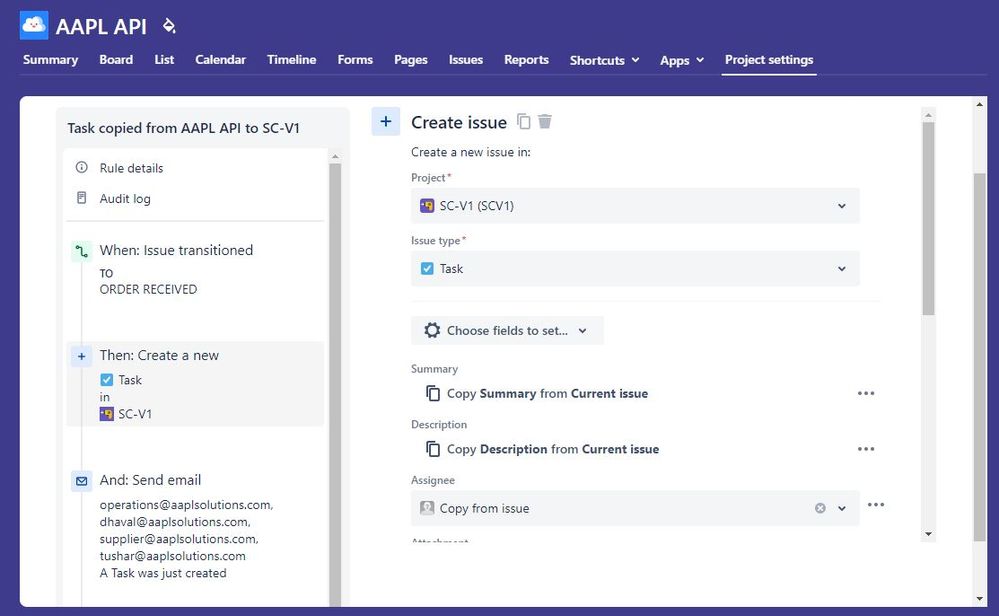Click the Rule details info icon

(82, 168)
